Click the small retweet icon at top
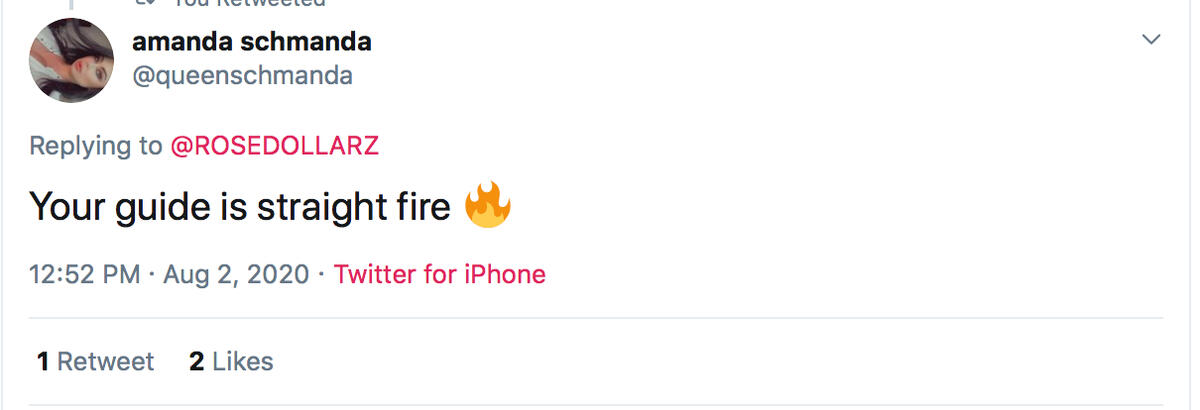 pos(146,3)
